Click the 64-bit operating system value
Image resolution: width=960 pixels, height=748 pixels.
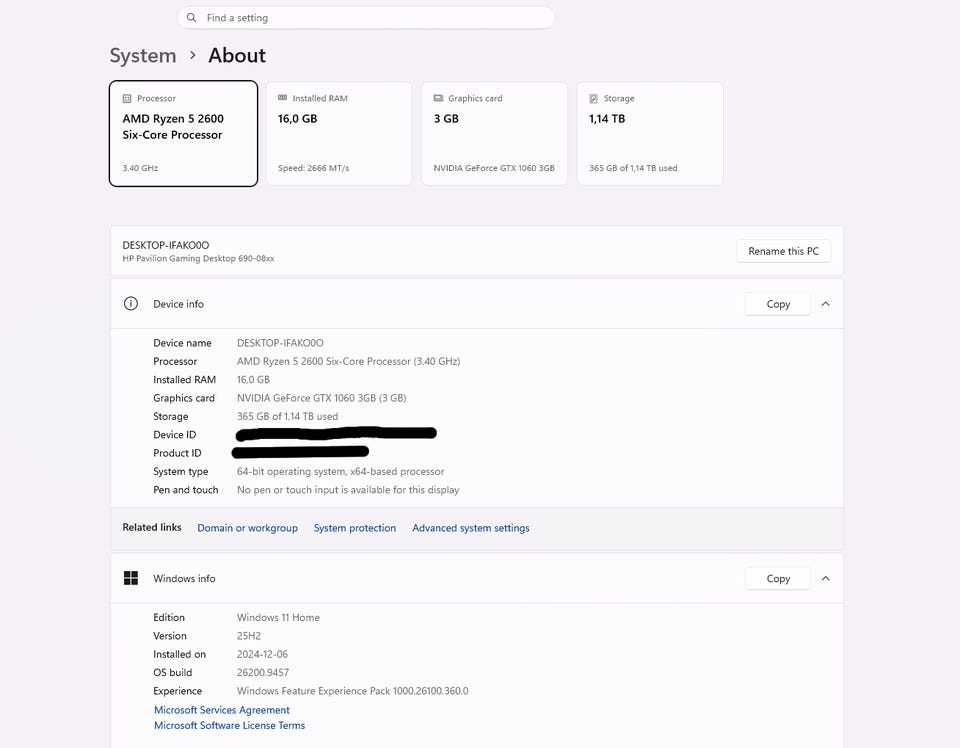click(340, 471)
